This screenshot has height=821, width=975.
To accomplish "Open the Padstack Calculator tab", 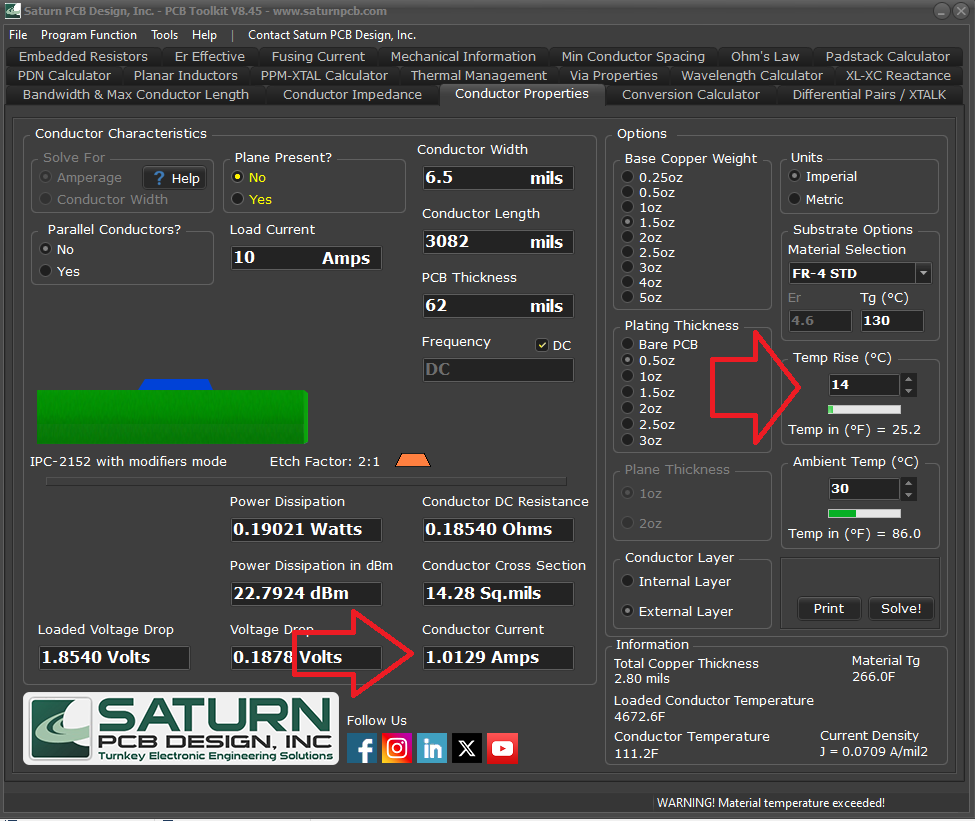I will tap(887, 57).
